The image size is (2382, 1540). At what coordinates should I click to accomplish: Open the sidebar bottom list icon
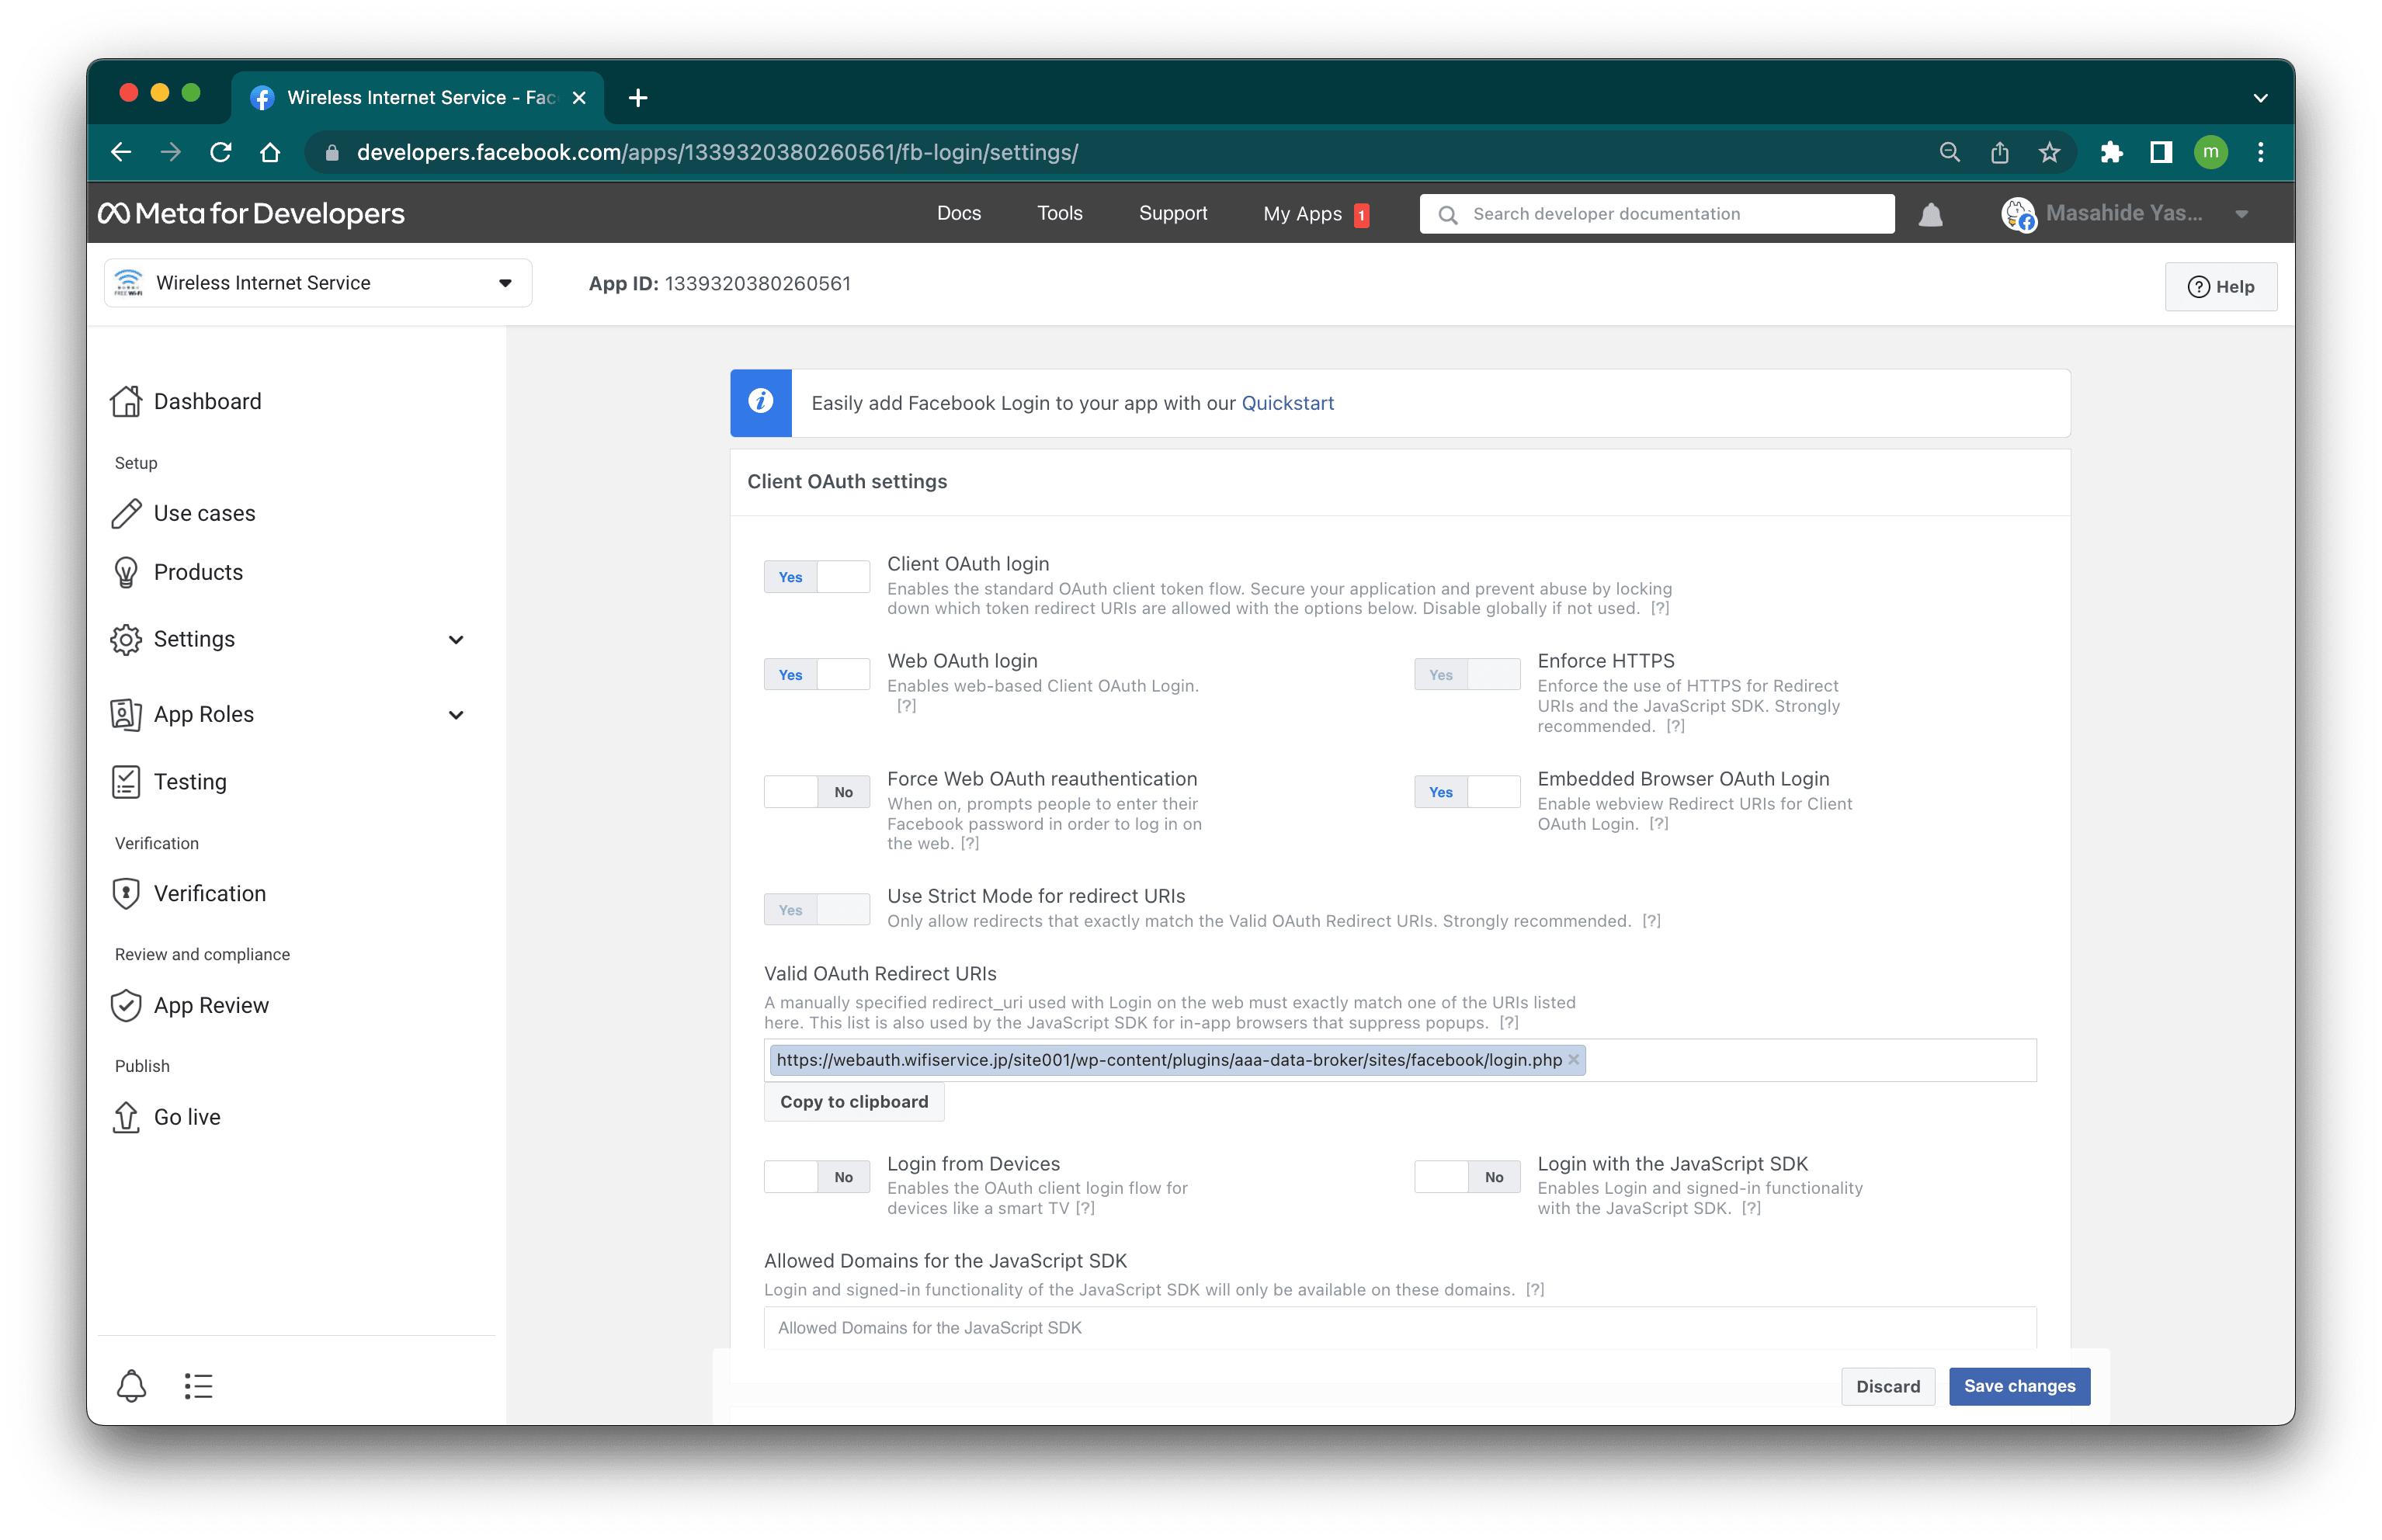(198, 1386)
